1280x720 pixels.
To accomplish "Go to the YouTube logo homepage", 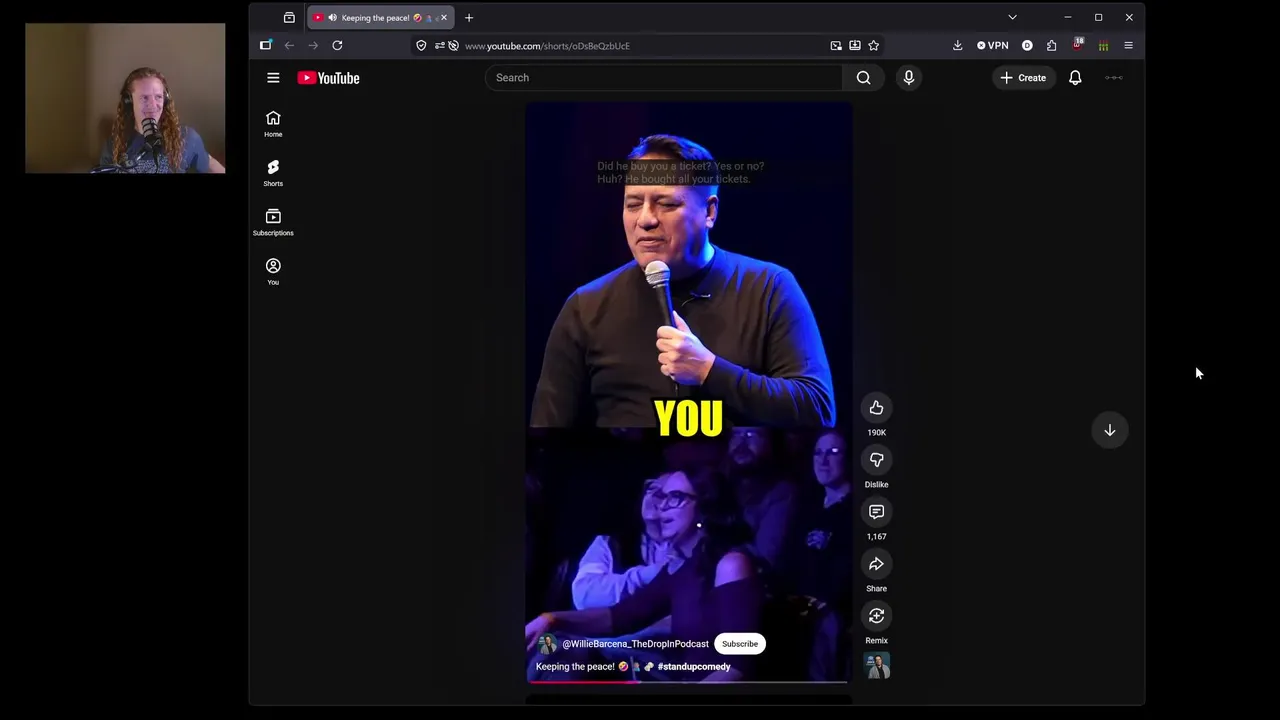I will pyautogui.click(x=328, y=78).
